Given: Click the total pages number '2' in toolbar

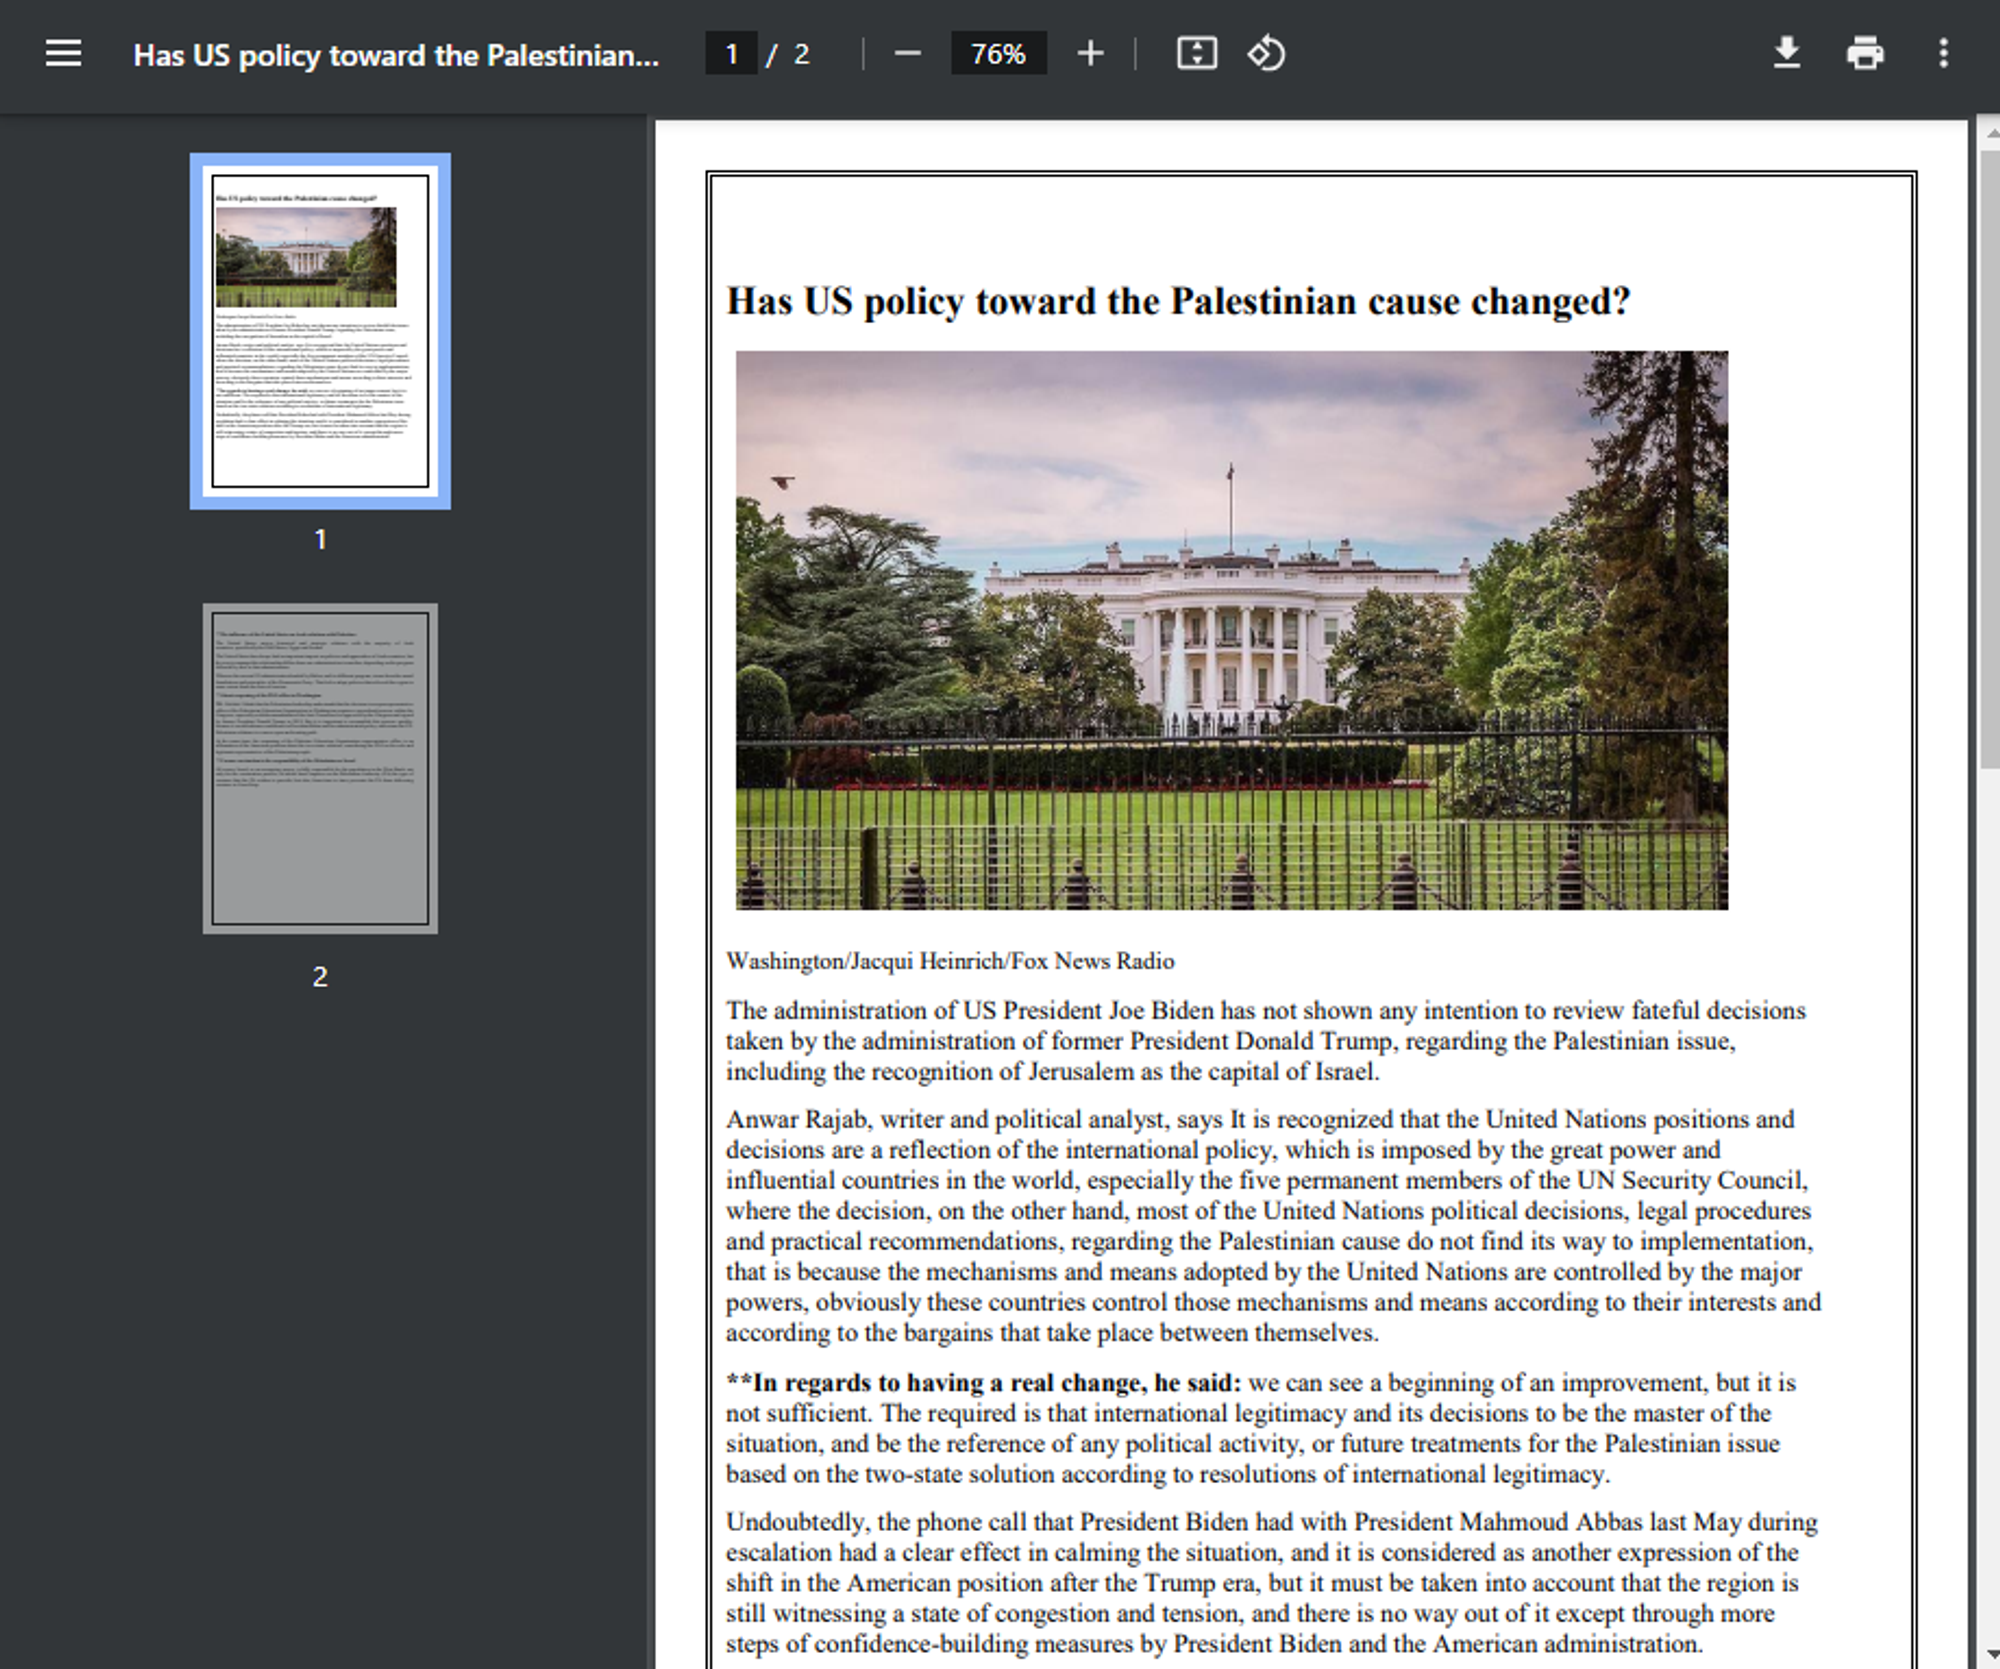Looking at the screenshot, I should [x=801, y=54].
